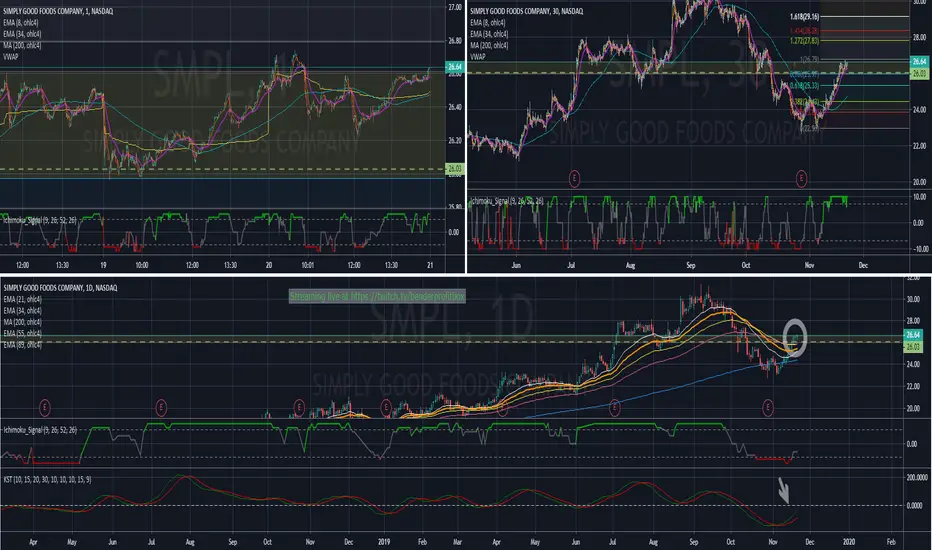Click the 1.272(27.83) Fibonacci level label

pyautogui.click(x=804, y=40)
